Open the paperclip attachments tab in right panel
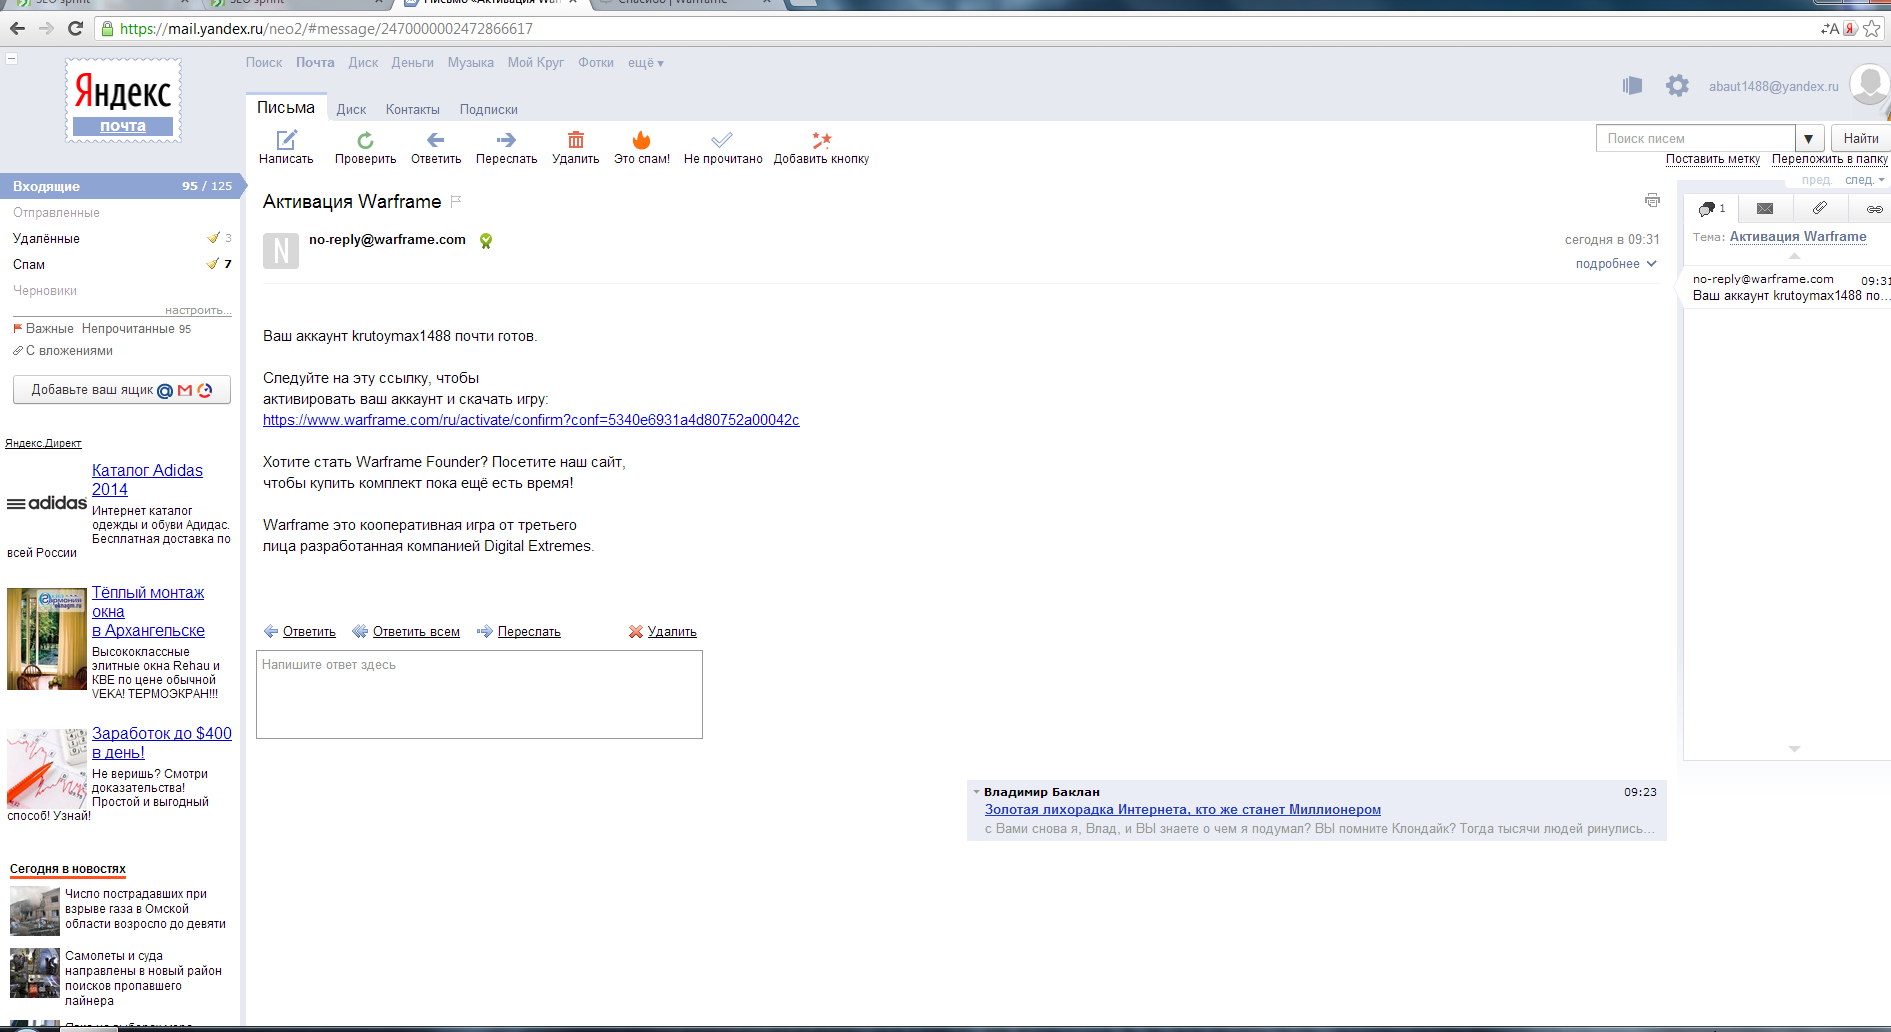The width and height of the screenshot is (1891, 1032). click(x=1820, y=209)
